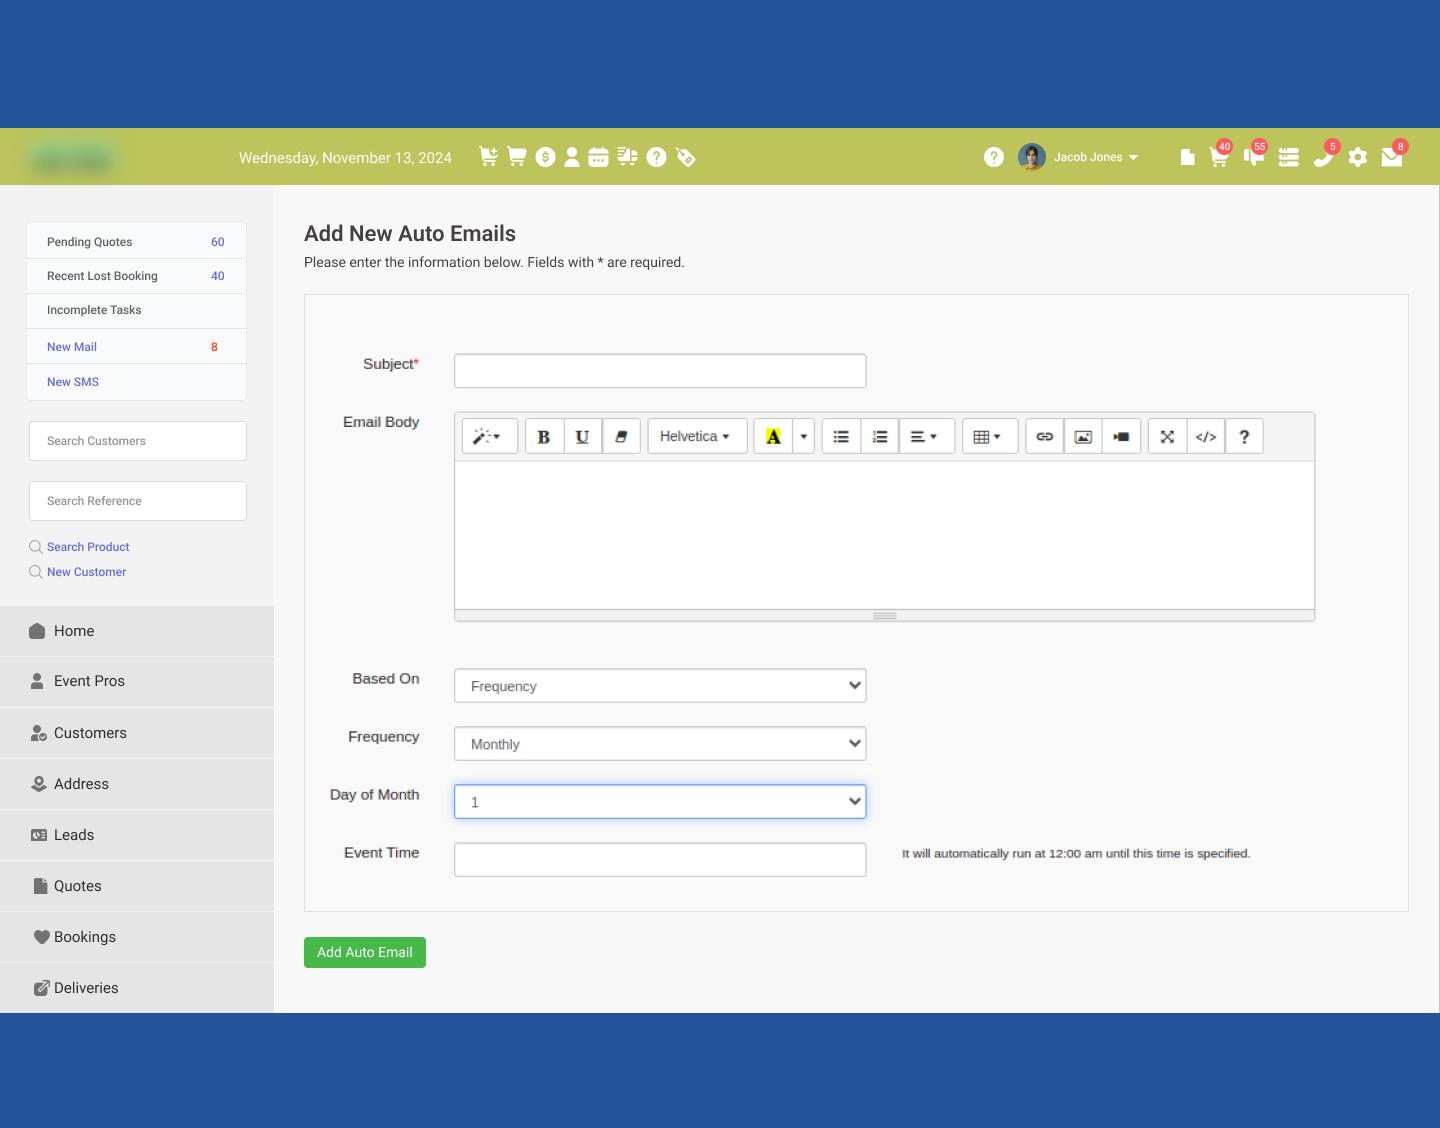Open the insert table dropdown
1440x1128 pixels.
(990, 436)
